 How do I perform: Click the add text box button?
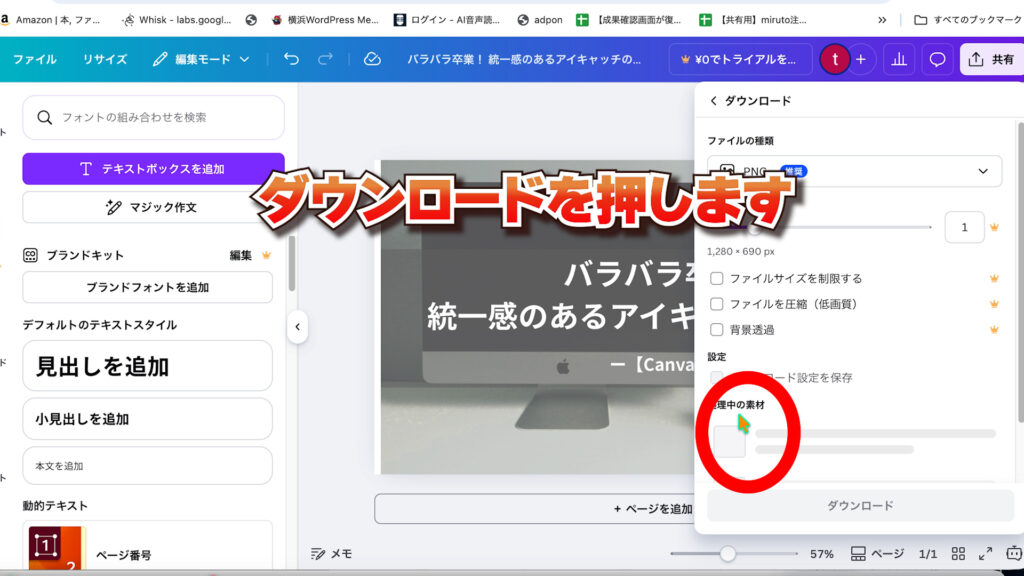coord(153,169)
